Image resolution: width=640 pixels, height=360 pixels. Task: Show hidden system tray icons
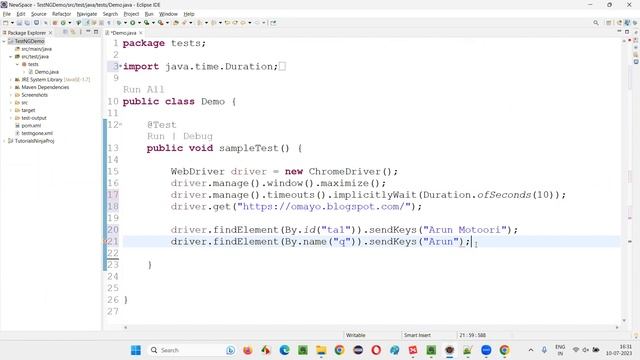click(531, 350)
